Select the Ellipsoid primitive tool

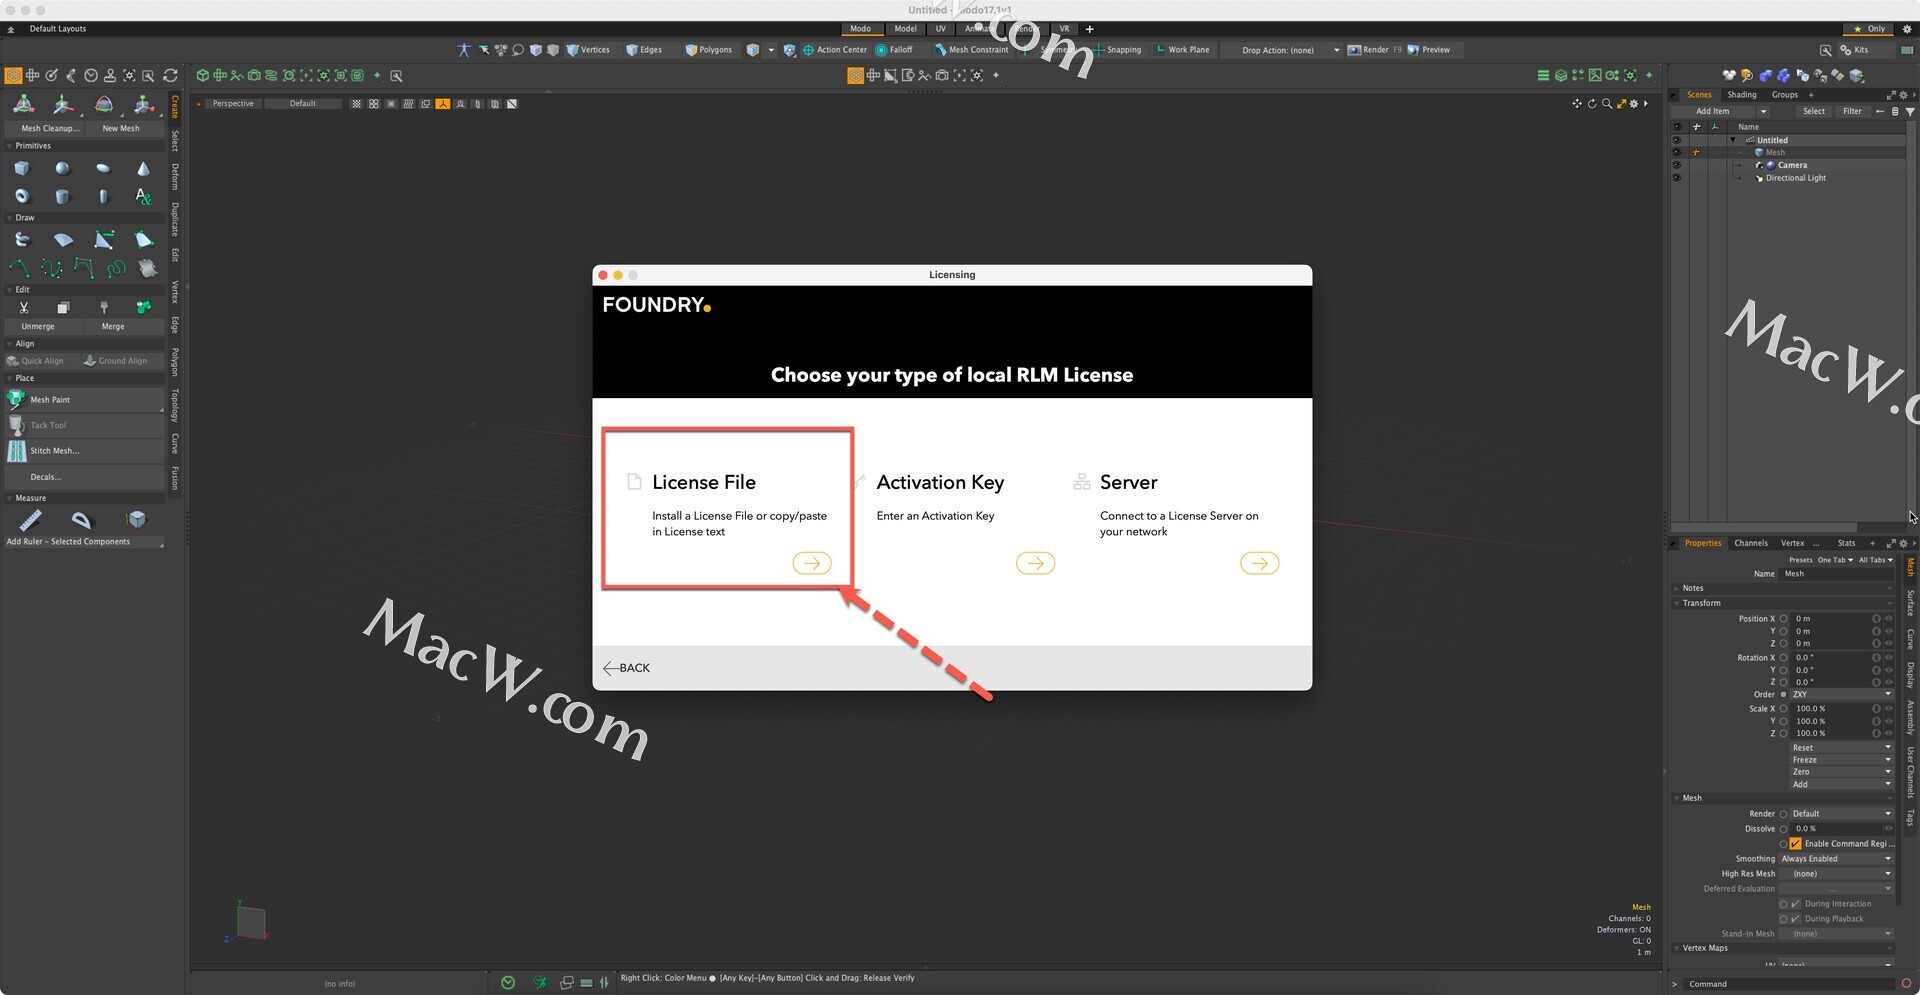tap(103, 169)
